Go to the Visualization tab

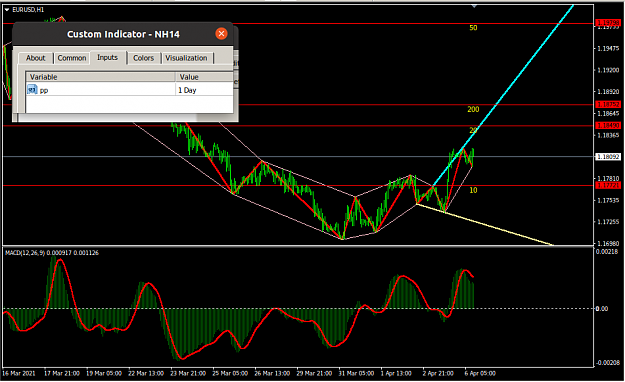pyautogui.click(x=186, y=58)
